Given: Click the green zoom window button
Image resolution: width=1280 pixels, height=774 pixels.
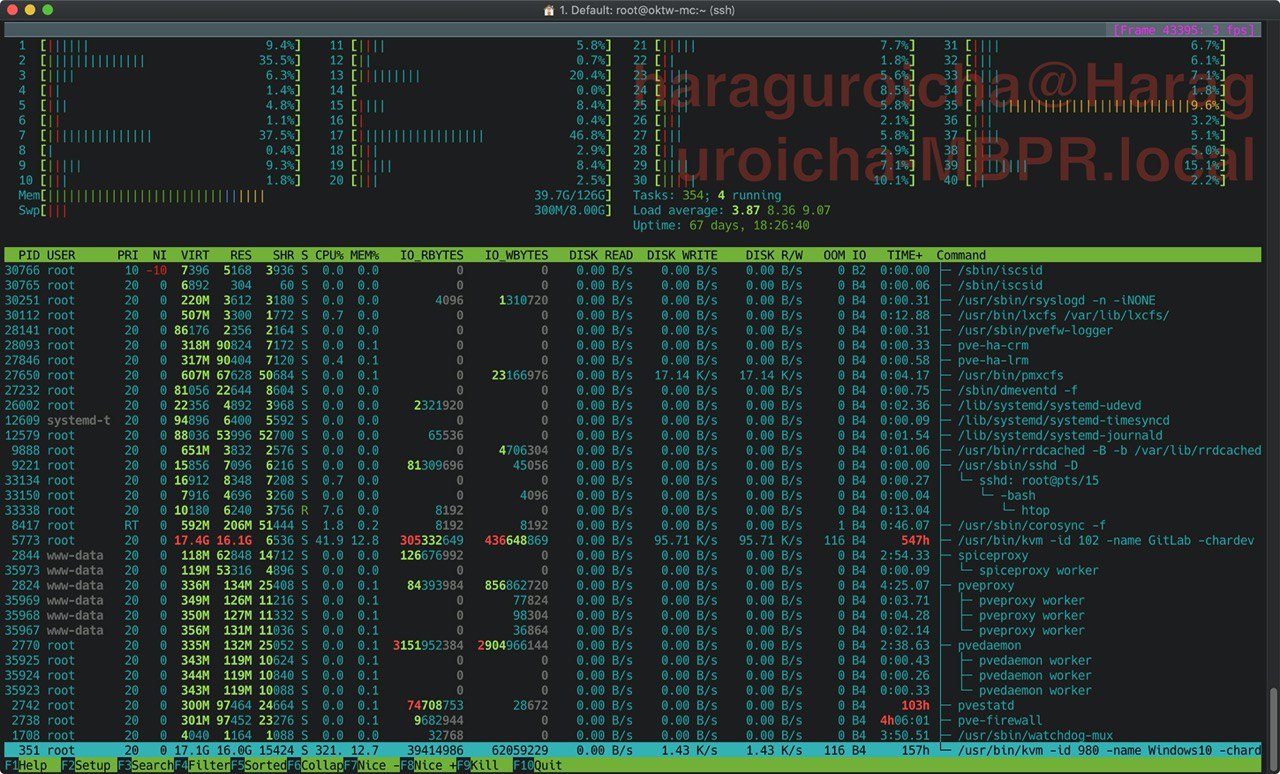Looking at the screenshot, I should point(48,10).
